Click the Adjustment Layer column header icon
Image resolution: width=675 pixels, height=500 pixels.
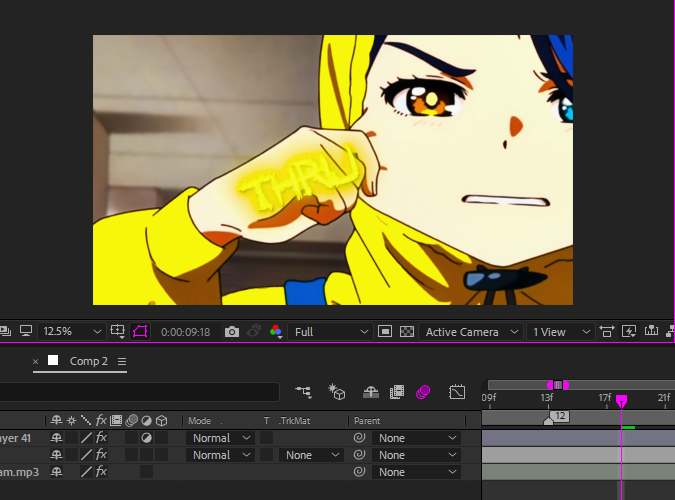[x=146, y=421]
